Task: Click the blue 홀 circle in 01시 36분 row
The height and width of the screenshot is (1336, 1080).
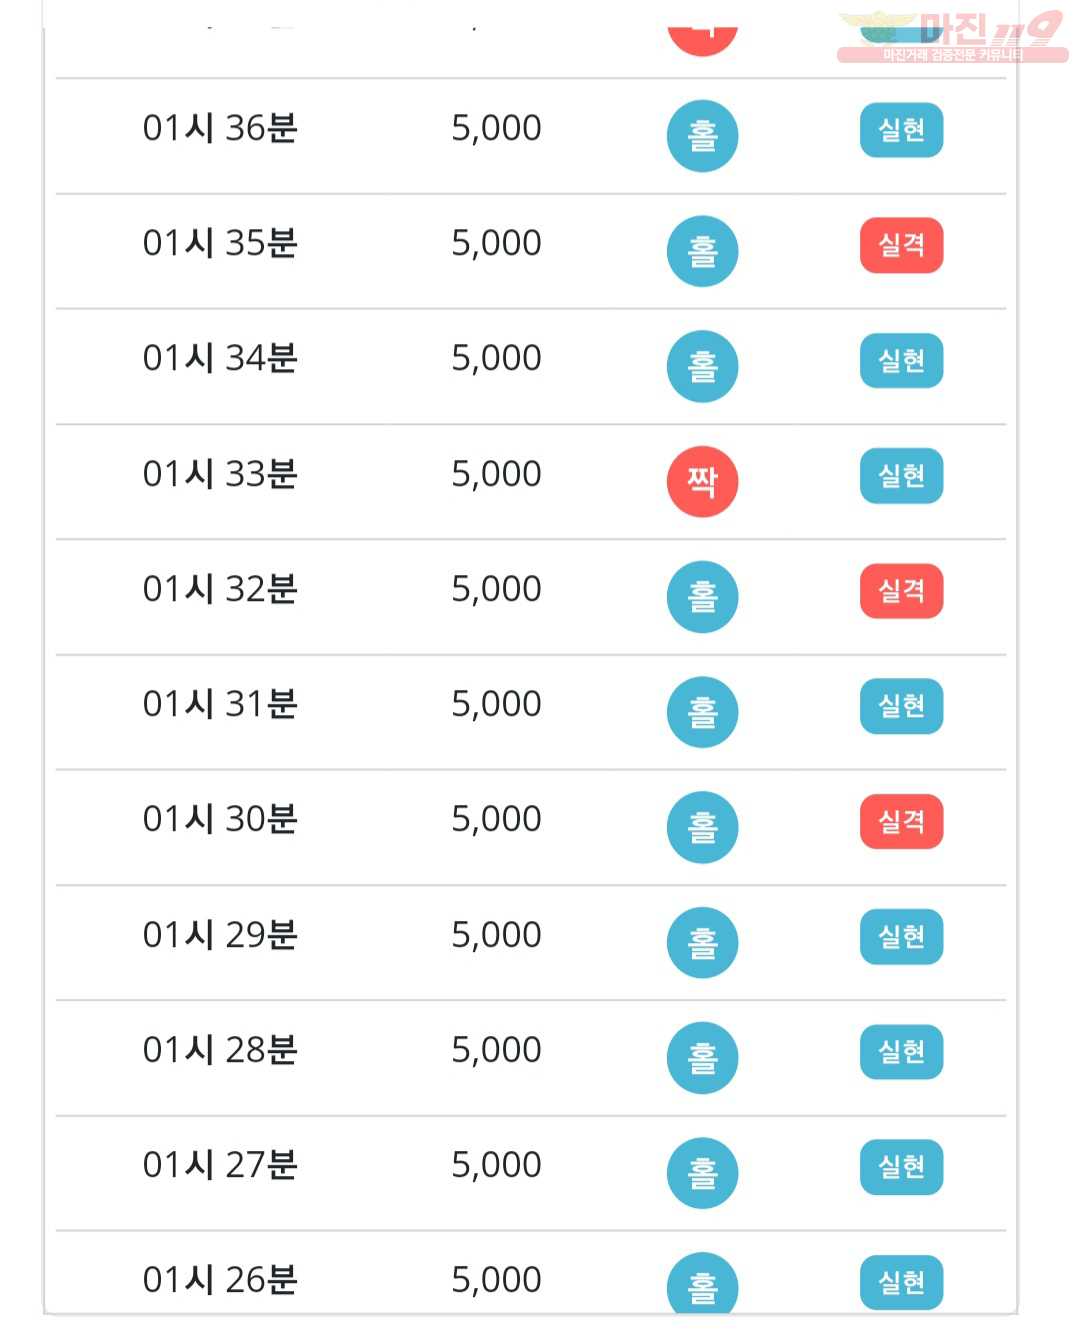Action: (x=702, y=136)
